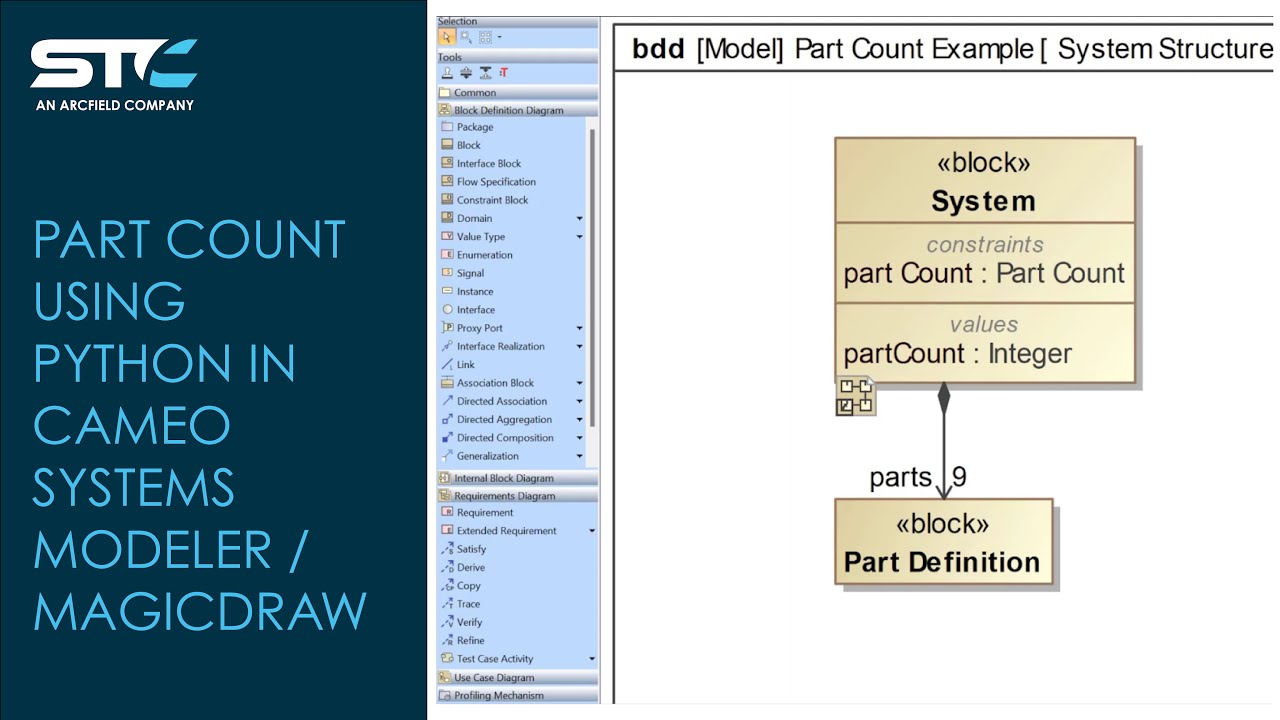Select the Test Case Activity tool
This screenshot has height=720, width=1280.
point(488,659)
